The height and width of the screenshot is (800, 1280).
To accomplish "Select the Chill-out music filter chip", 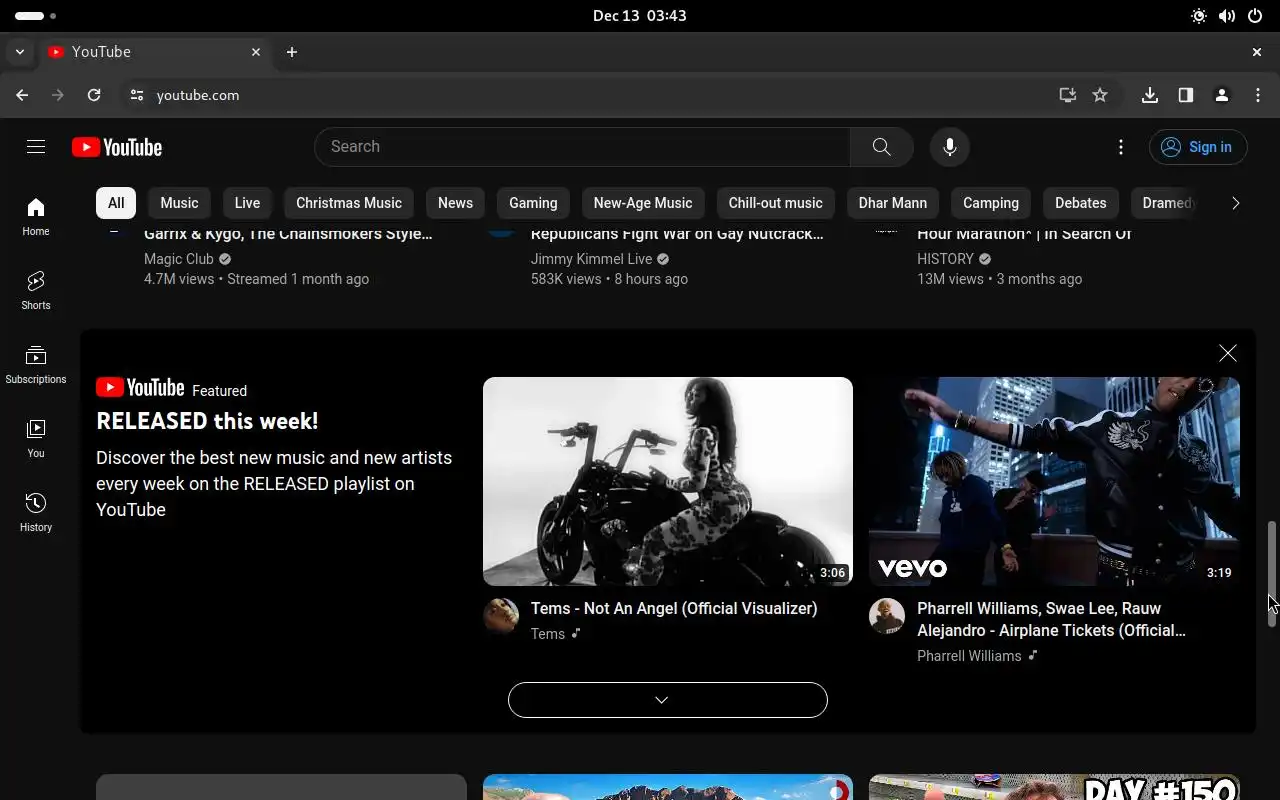I will [x=776, y=203].
